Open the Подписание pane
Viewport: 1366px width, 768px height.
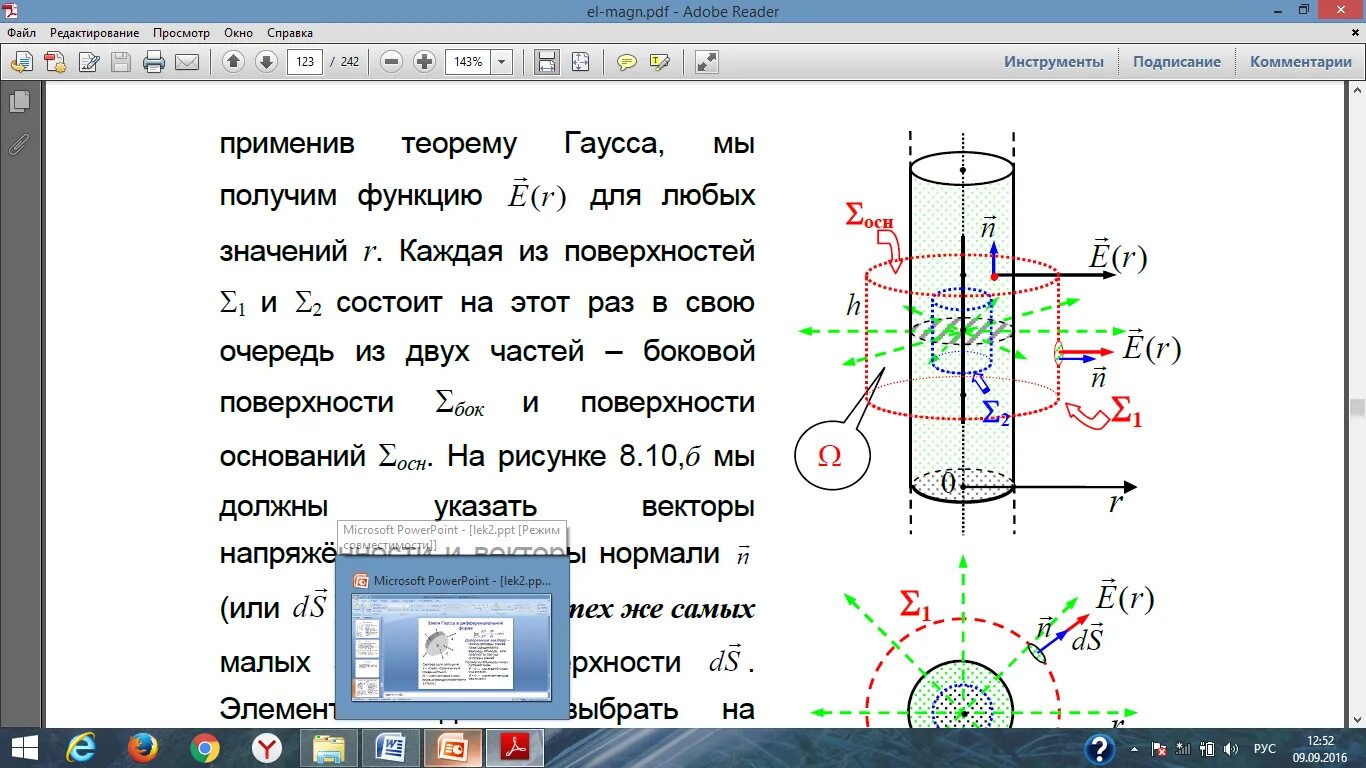(x=1177, y=62)
